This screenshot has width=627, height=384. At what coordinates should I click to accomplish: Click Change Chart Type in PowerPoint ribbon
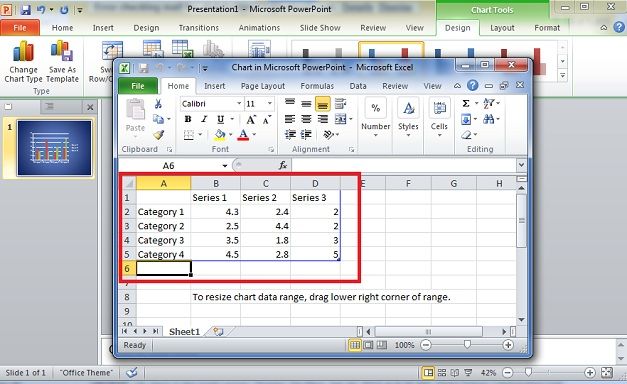(23, 61)
